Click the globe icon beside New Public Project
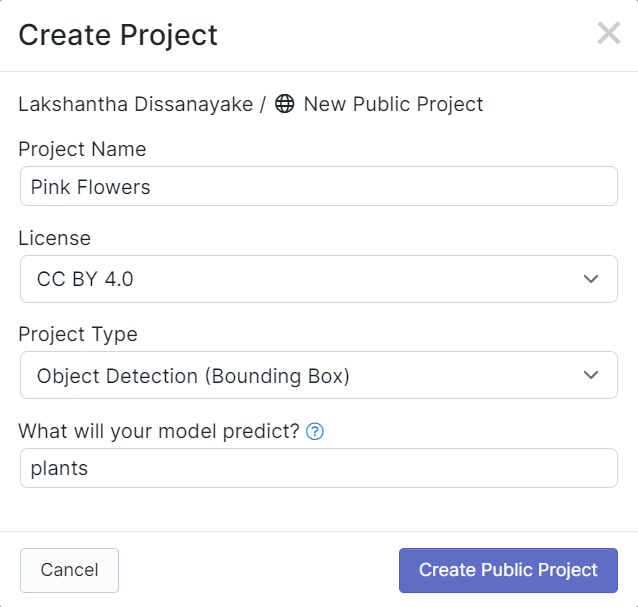 coord(284,104)
